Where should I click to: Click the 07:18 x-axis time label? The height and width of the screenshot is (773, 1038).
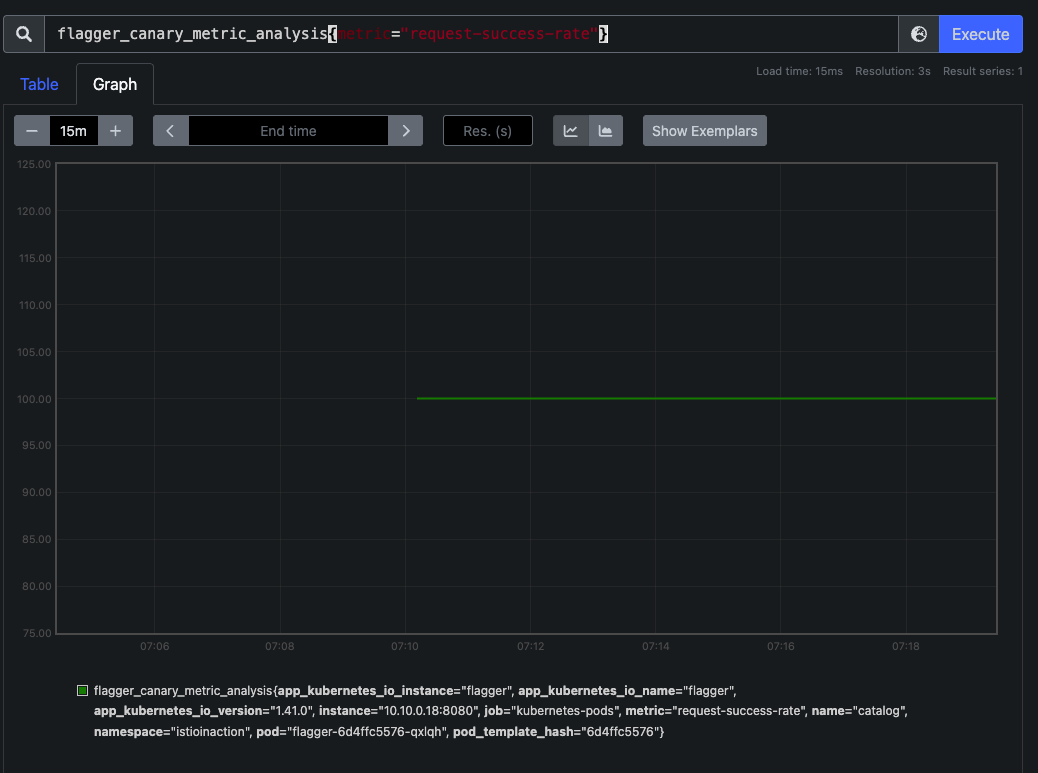[906, 646]
